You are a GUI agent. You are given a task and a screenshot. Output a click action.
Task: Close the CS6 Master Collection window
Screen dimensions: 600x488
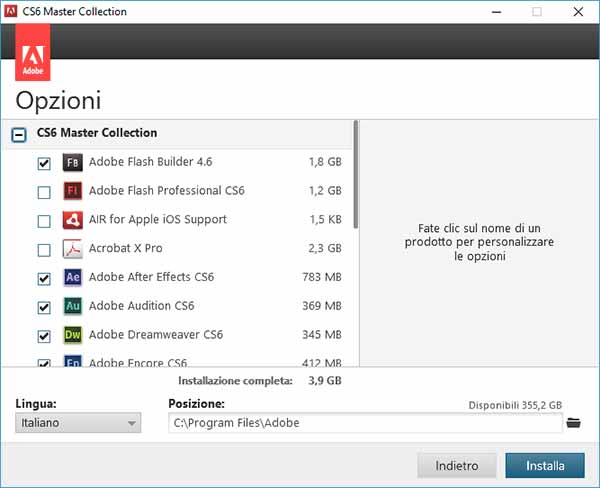pos(578,12)
